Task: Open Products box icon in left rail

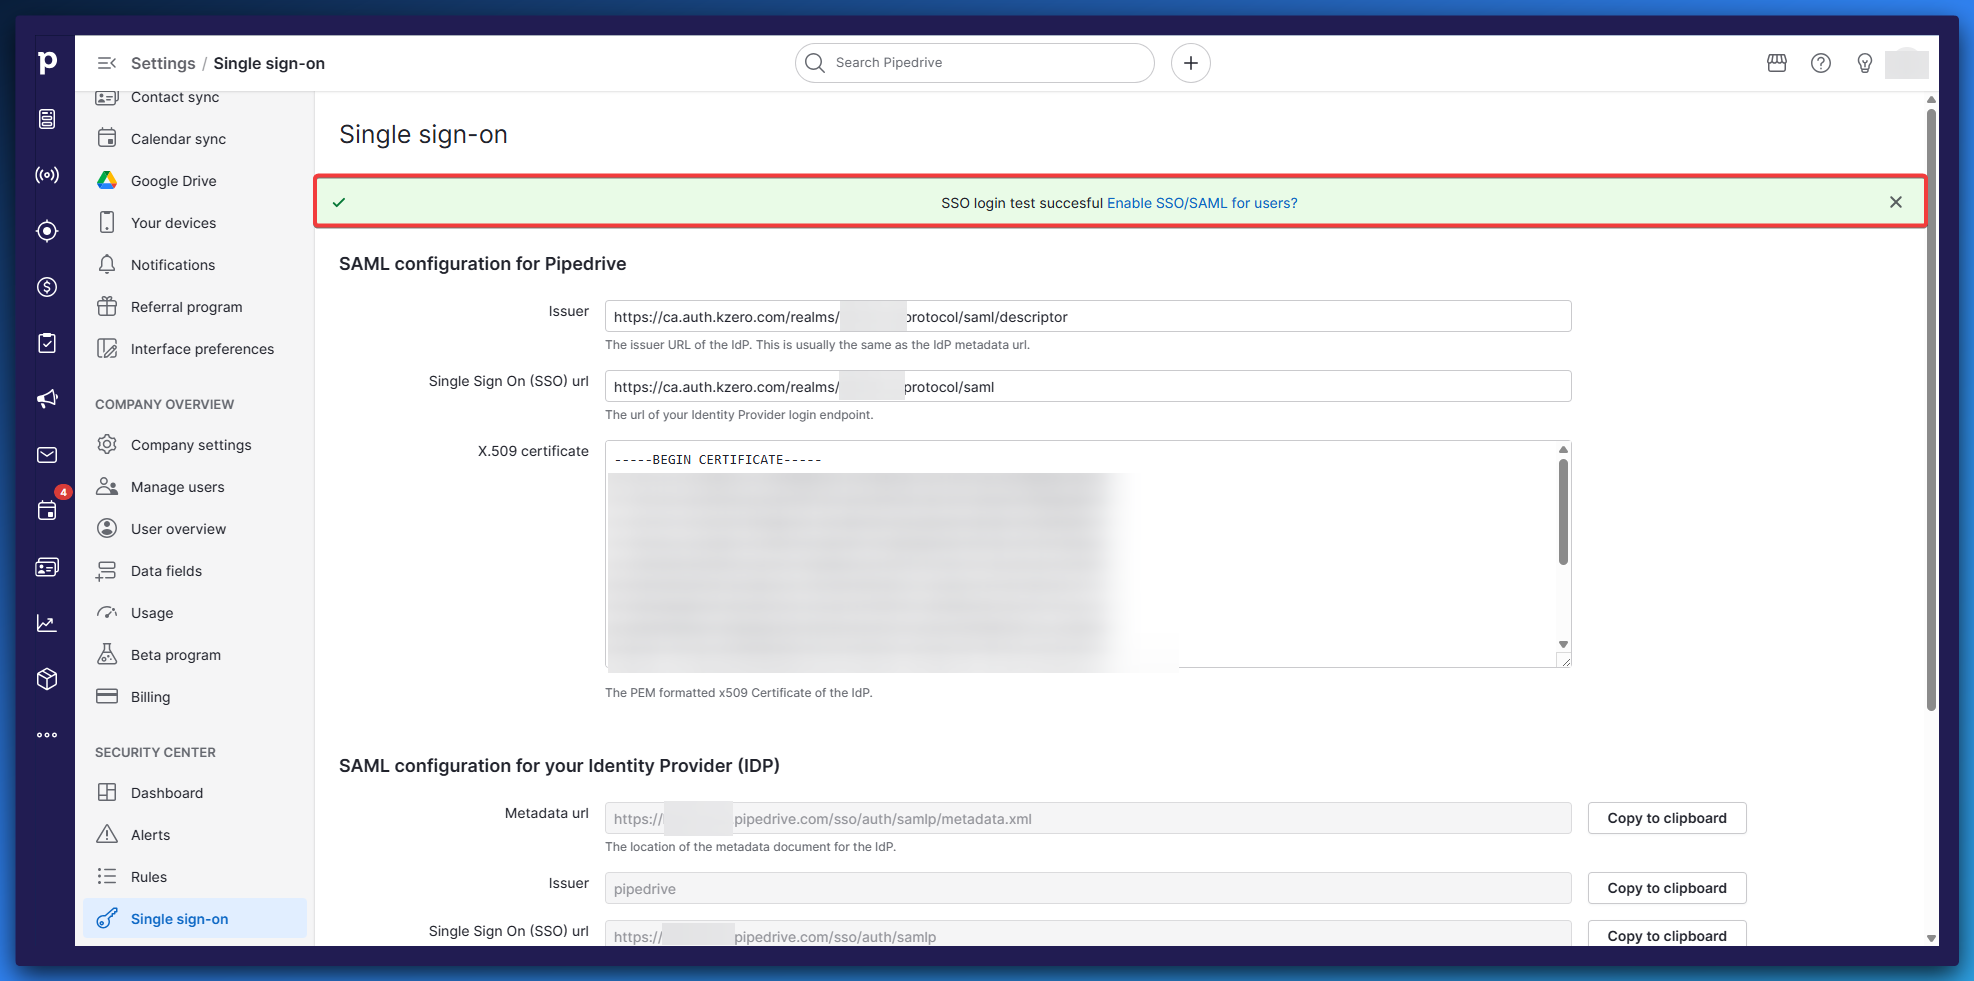Action: point(47,679)
